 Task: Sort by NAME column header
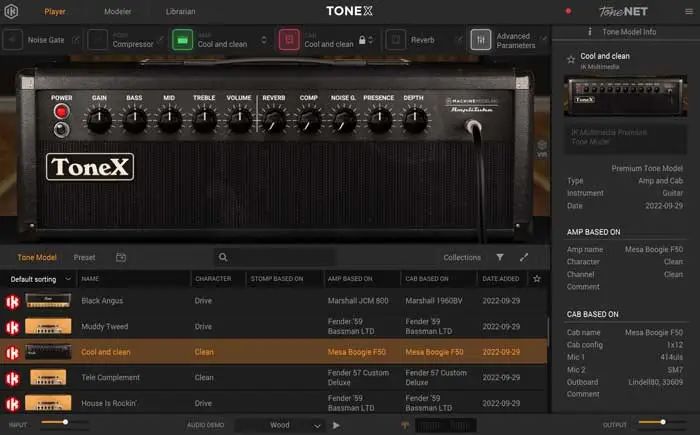click(90, 279)
